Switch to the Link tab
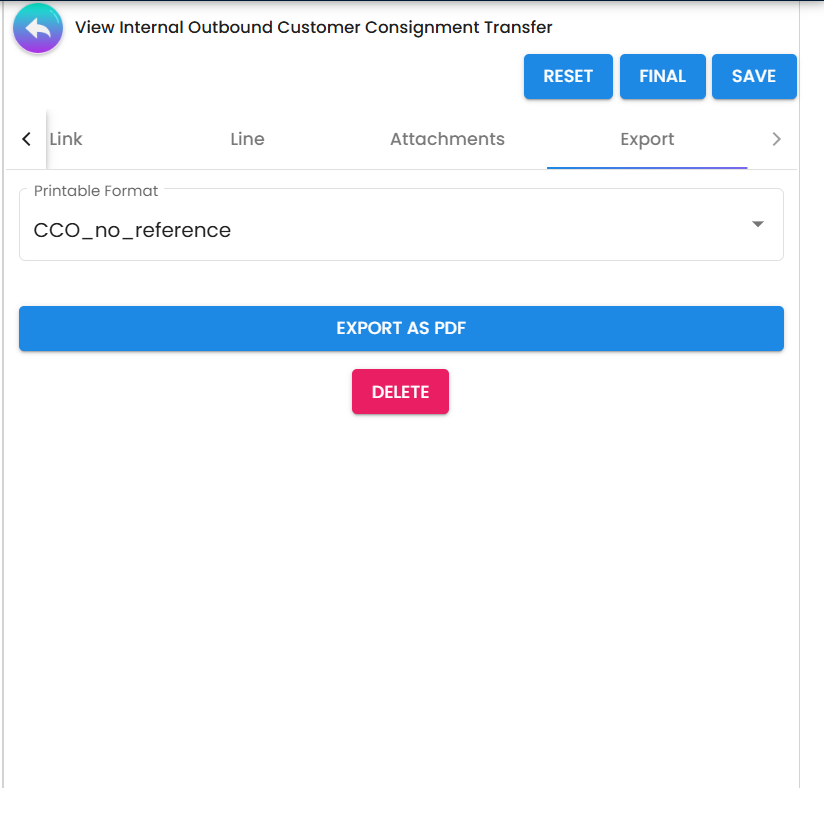This screenshot has width=824, height=828. (x=66, y=140)
